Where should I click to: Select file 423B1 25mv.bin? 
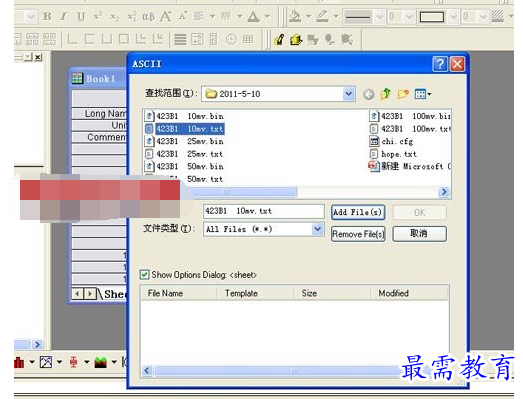click(184, 141)
